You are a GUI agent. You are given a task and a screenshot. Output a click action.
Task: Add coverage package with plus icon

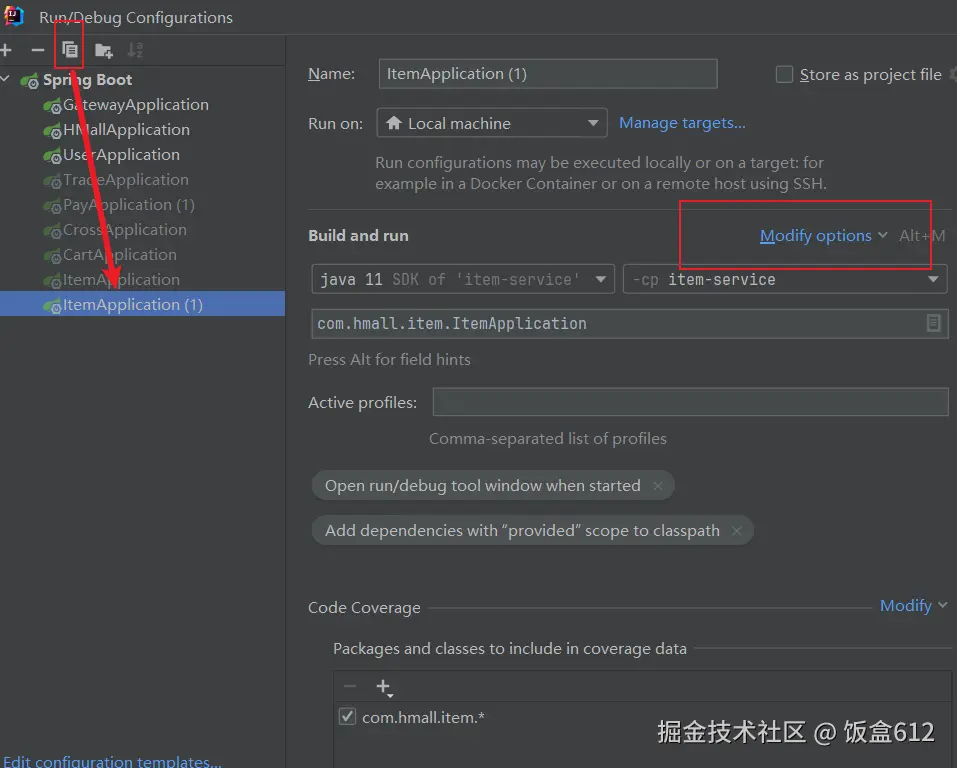pos(384,687)
